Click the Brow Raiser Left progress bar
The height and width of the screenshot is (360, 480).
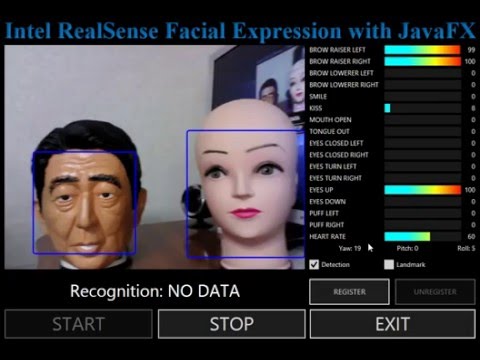[423, 50]
